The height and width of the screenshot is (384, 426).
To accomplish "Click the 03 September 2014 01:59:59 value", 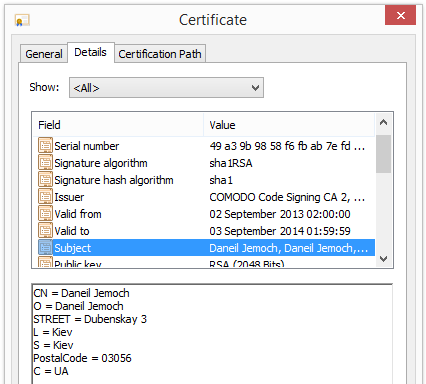I will (x=280, y=231).
